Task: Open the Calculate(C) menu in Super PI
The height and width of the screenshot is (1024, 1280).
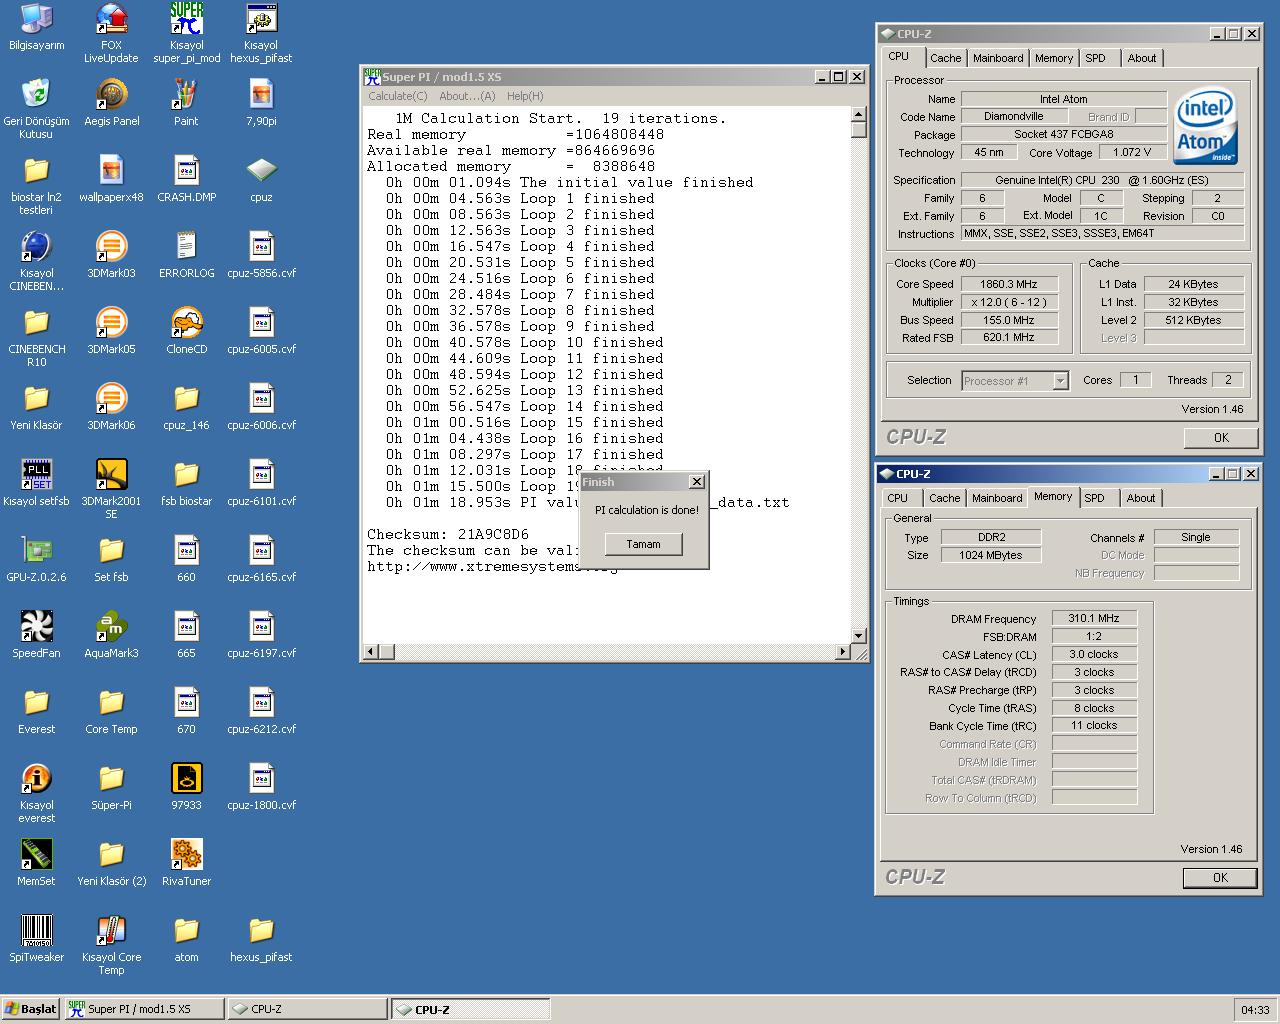Action: 397,96
